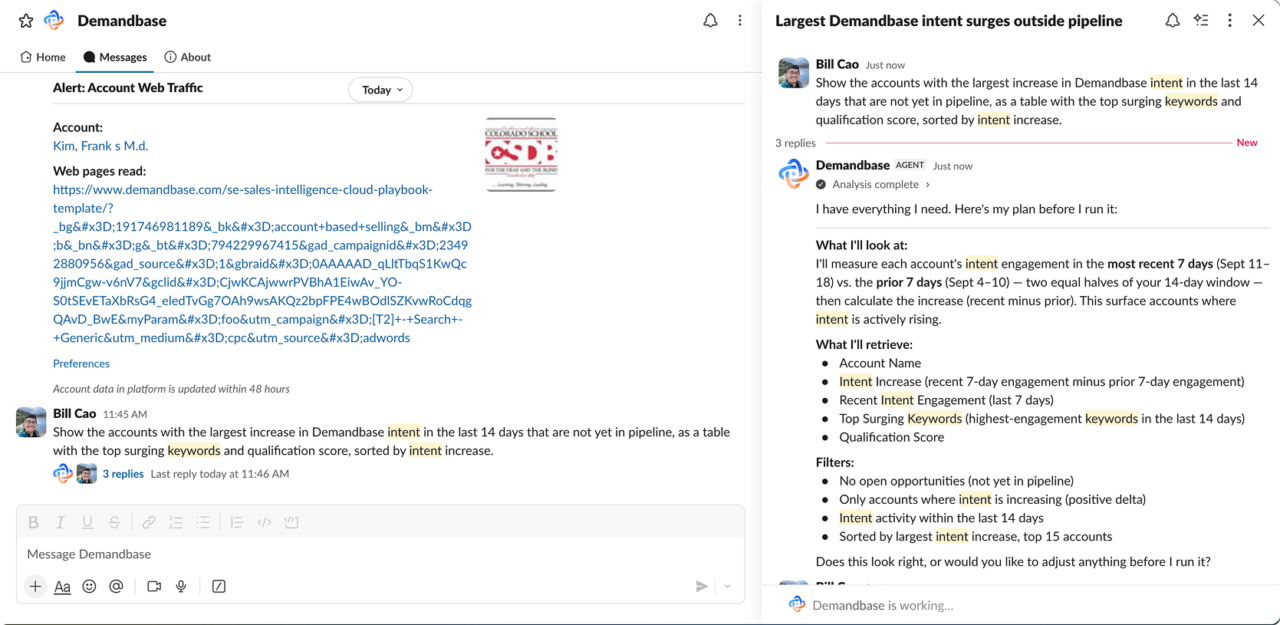Click thread's 'Just now' timestamp by Bill Cao
Screen dimensions: 1280x625
point(886,65)
